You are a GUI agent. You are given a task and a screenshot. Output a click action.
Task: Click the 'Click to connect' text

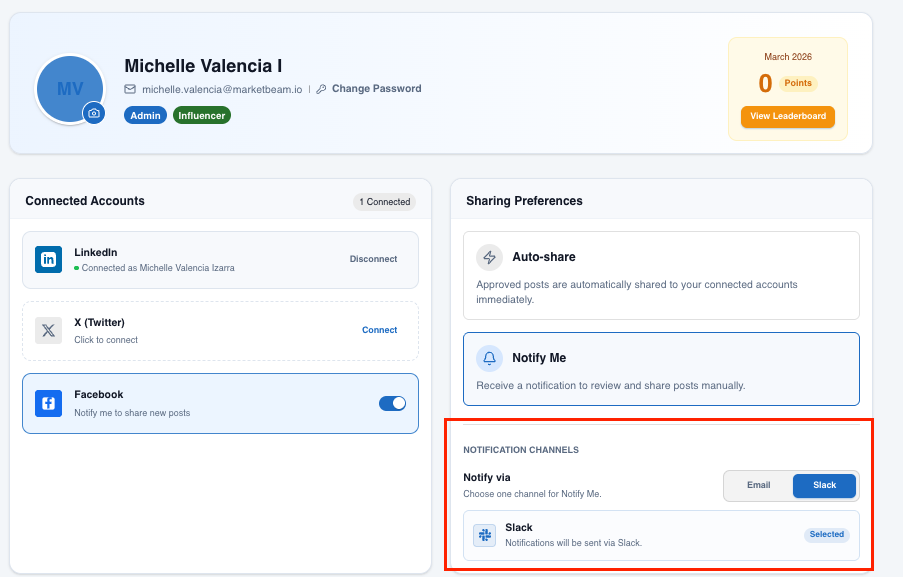coord(106,340)
